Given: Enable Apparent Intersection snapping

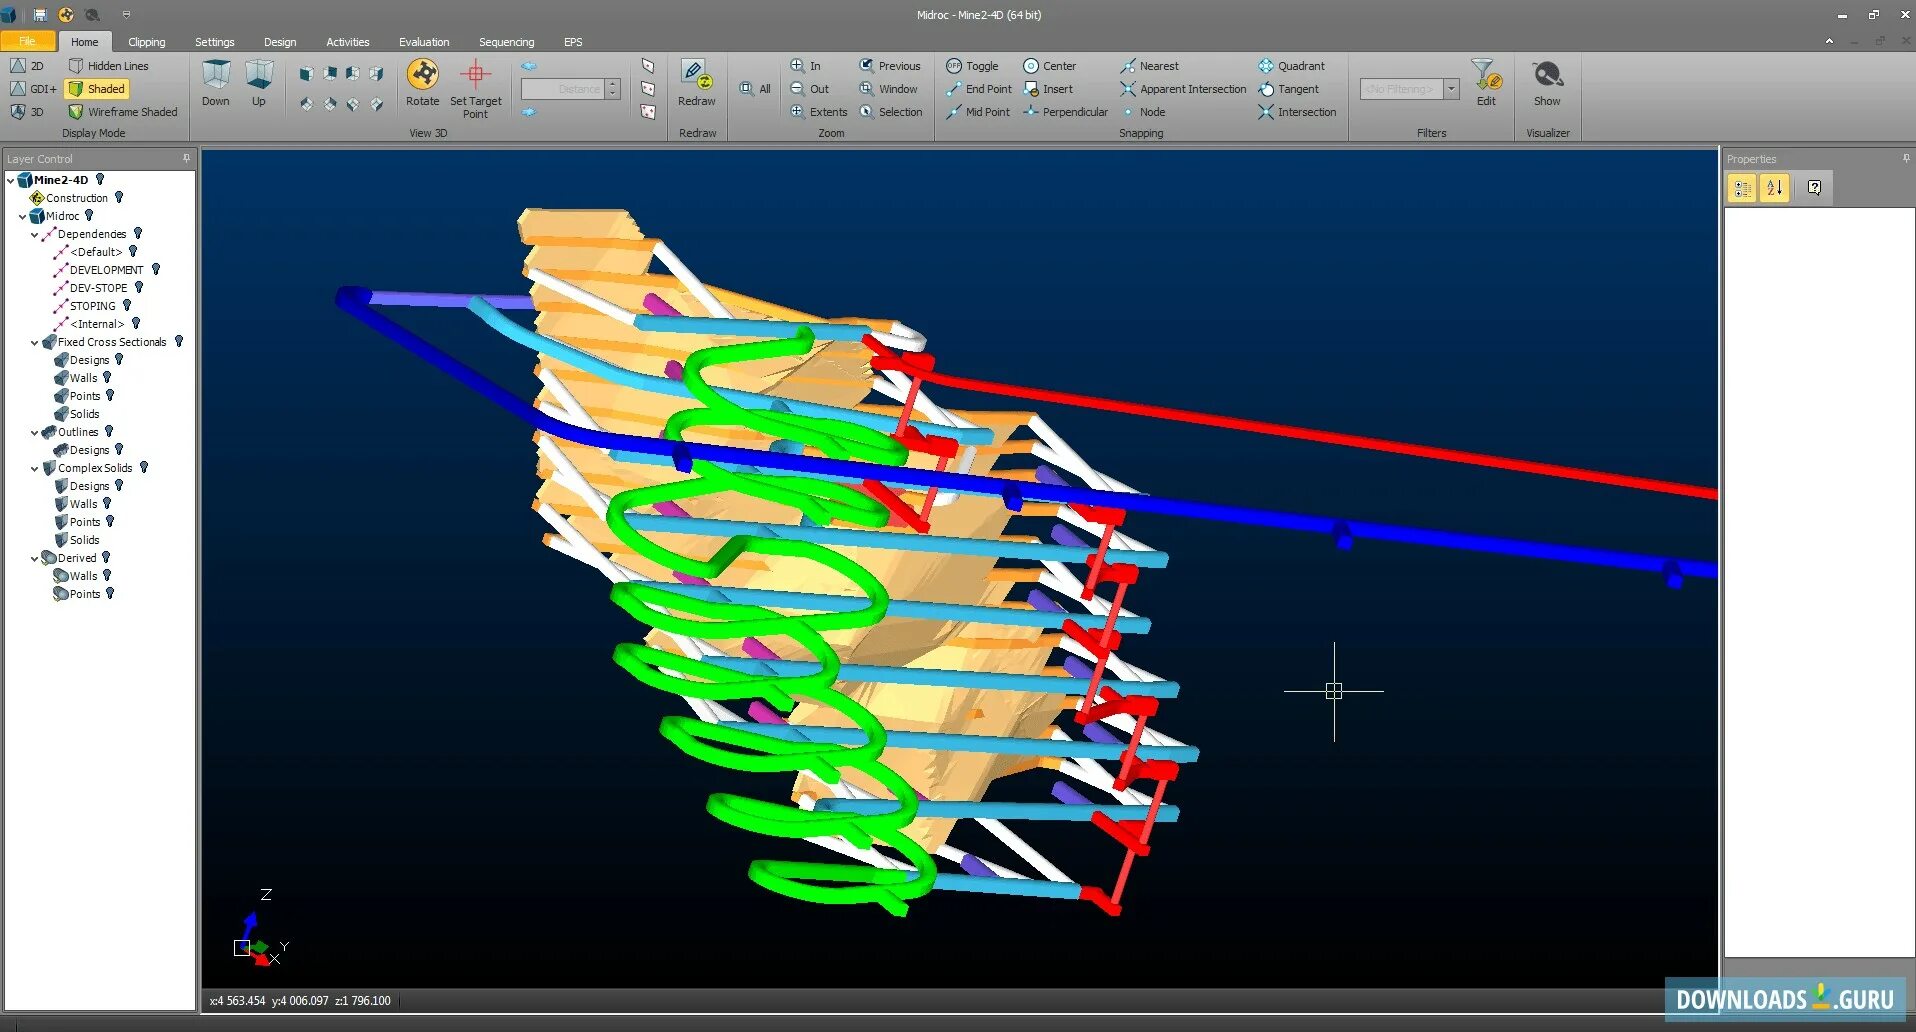Looking at the screenshot, I should pyautogui.click(x=1184, y=89).
